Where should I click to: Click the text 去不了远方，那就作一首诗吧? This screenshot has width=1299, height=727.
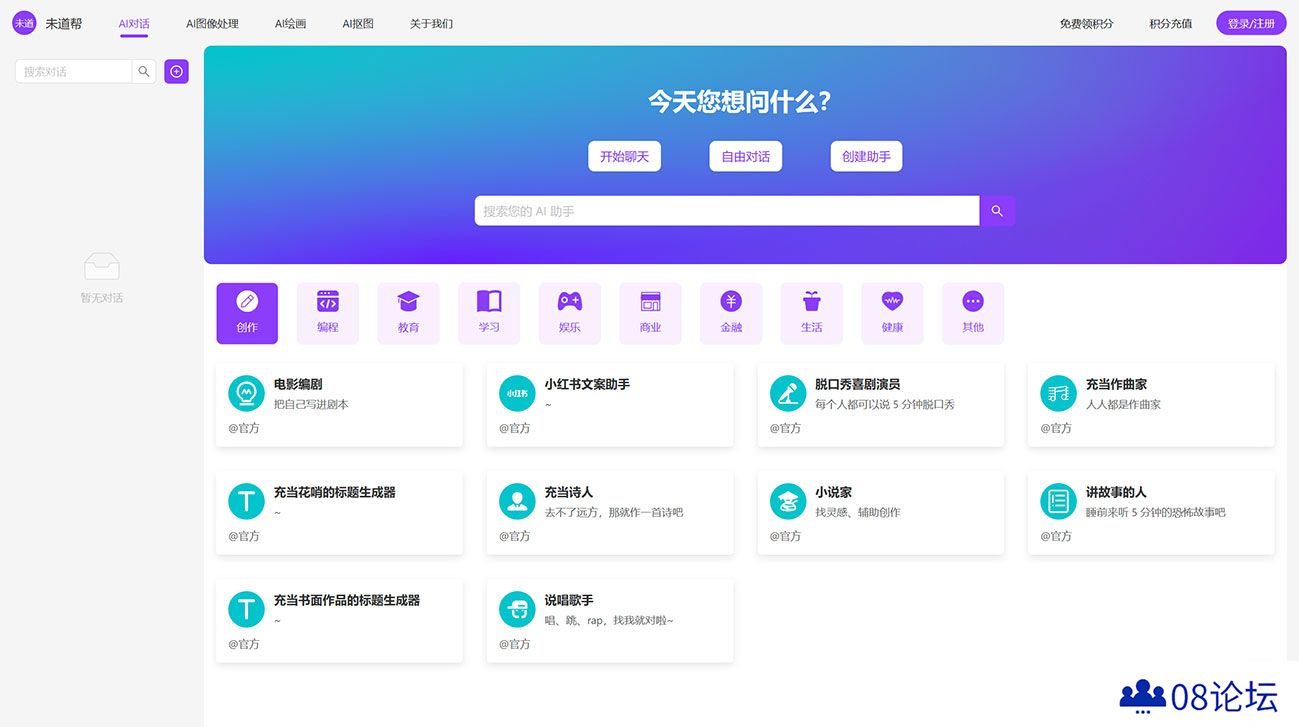[614, 513]
